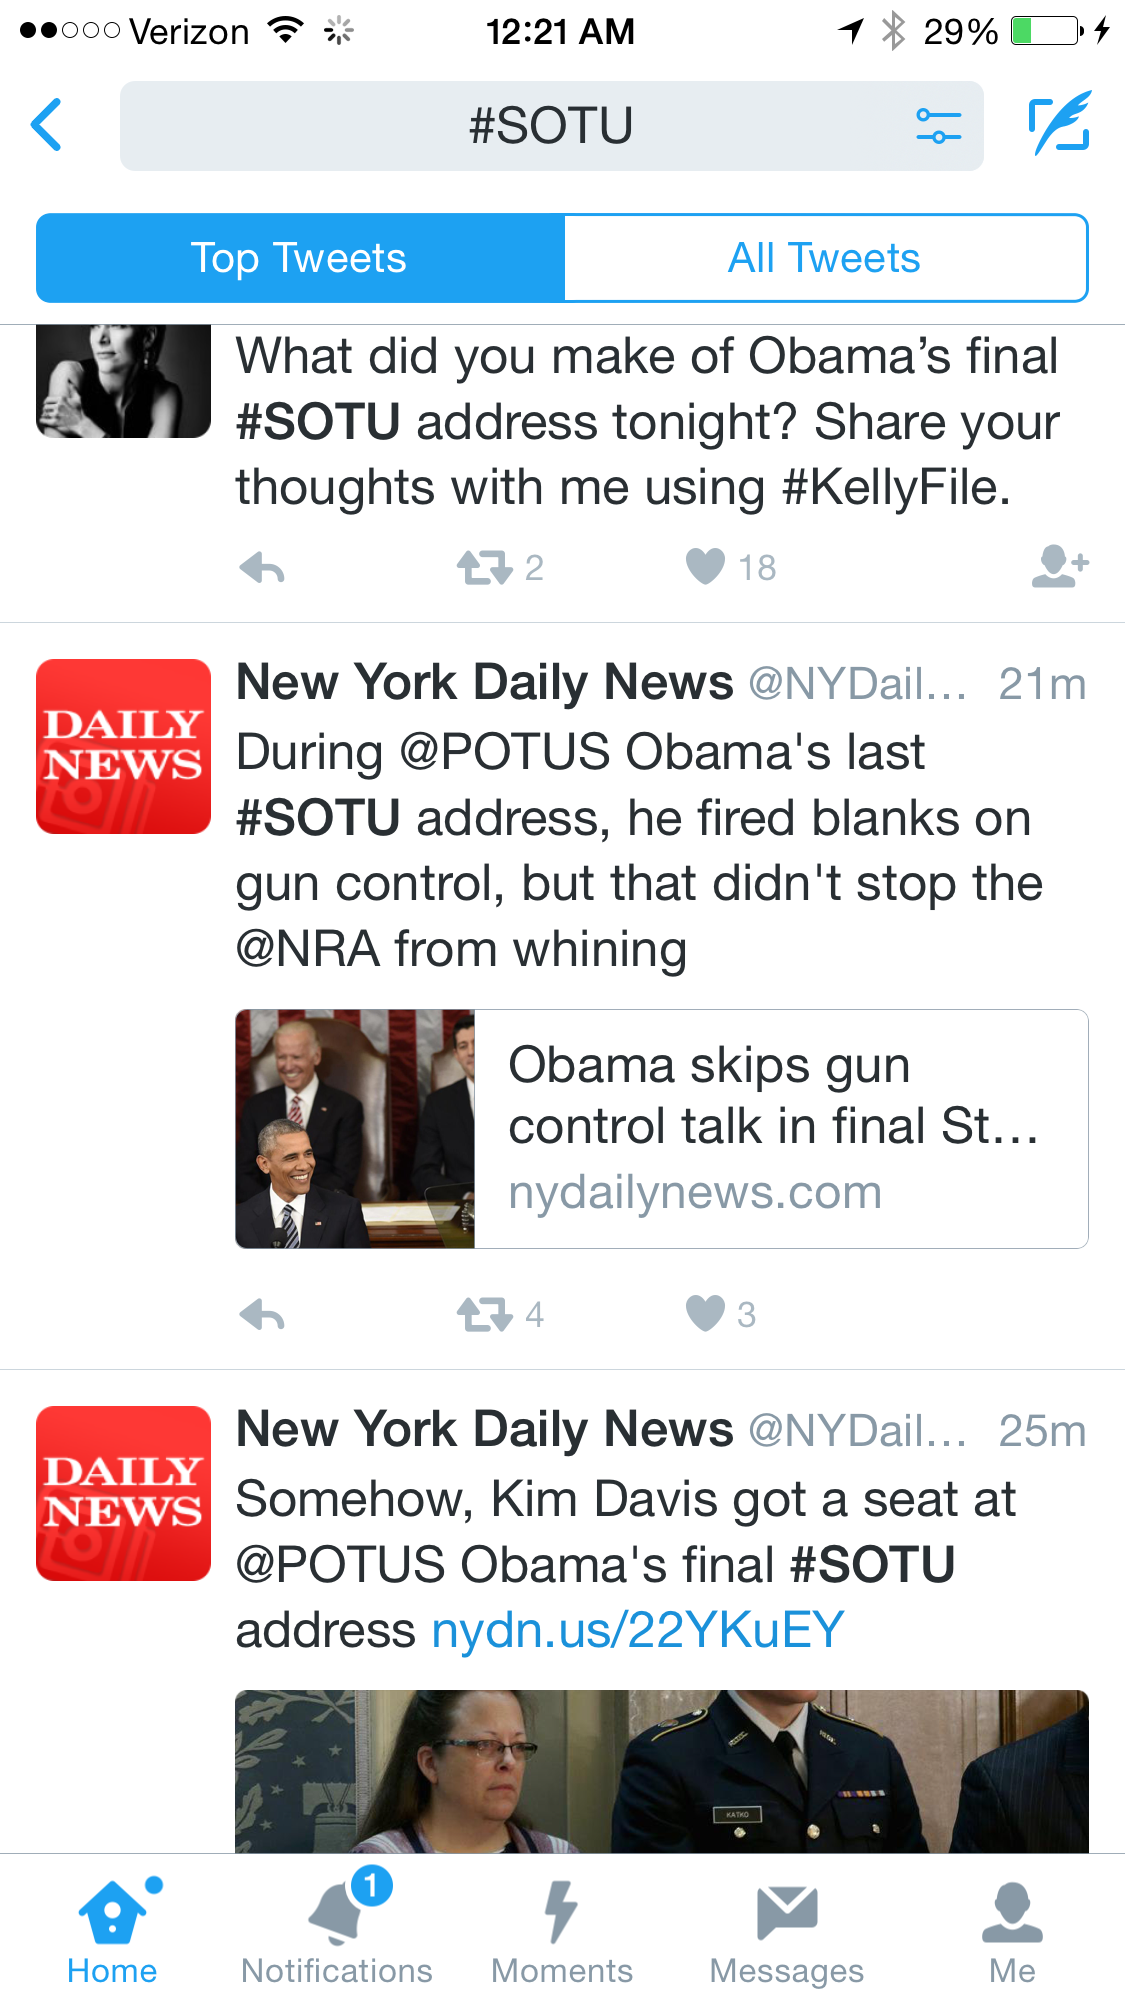The image size is (1125, 2001).
Task: Follow the #KellyFile tweet author
Action: click(x=1059, y=567)
